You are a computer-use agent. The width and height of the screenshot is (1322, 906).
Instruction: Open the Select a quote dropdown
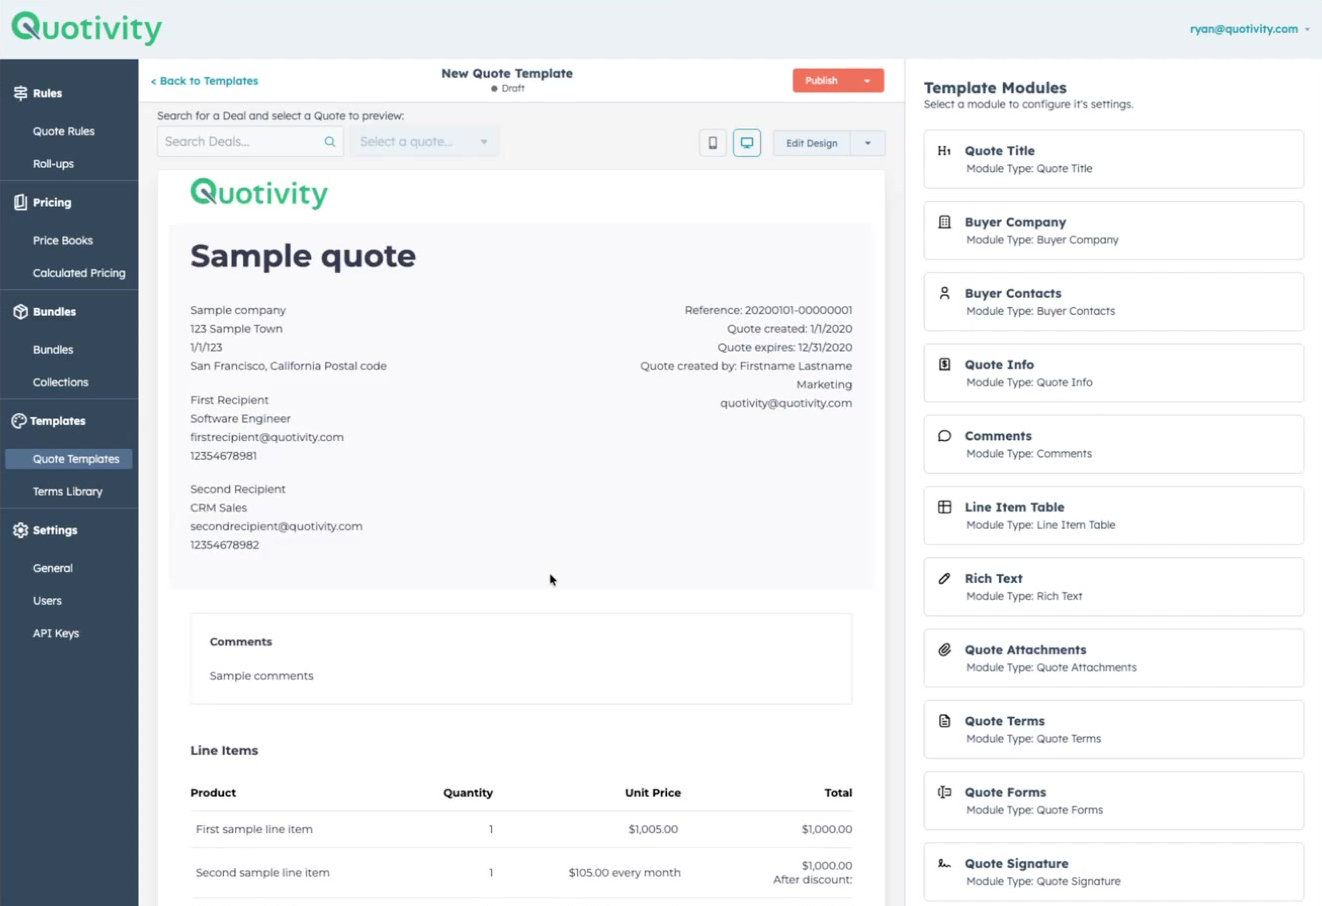(x=424, y=142)
